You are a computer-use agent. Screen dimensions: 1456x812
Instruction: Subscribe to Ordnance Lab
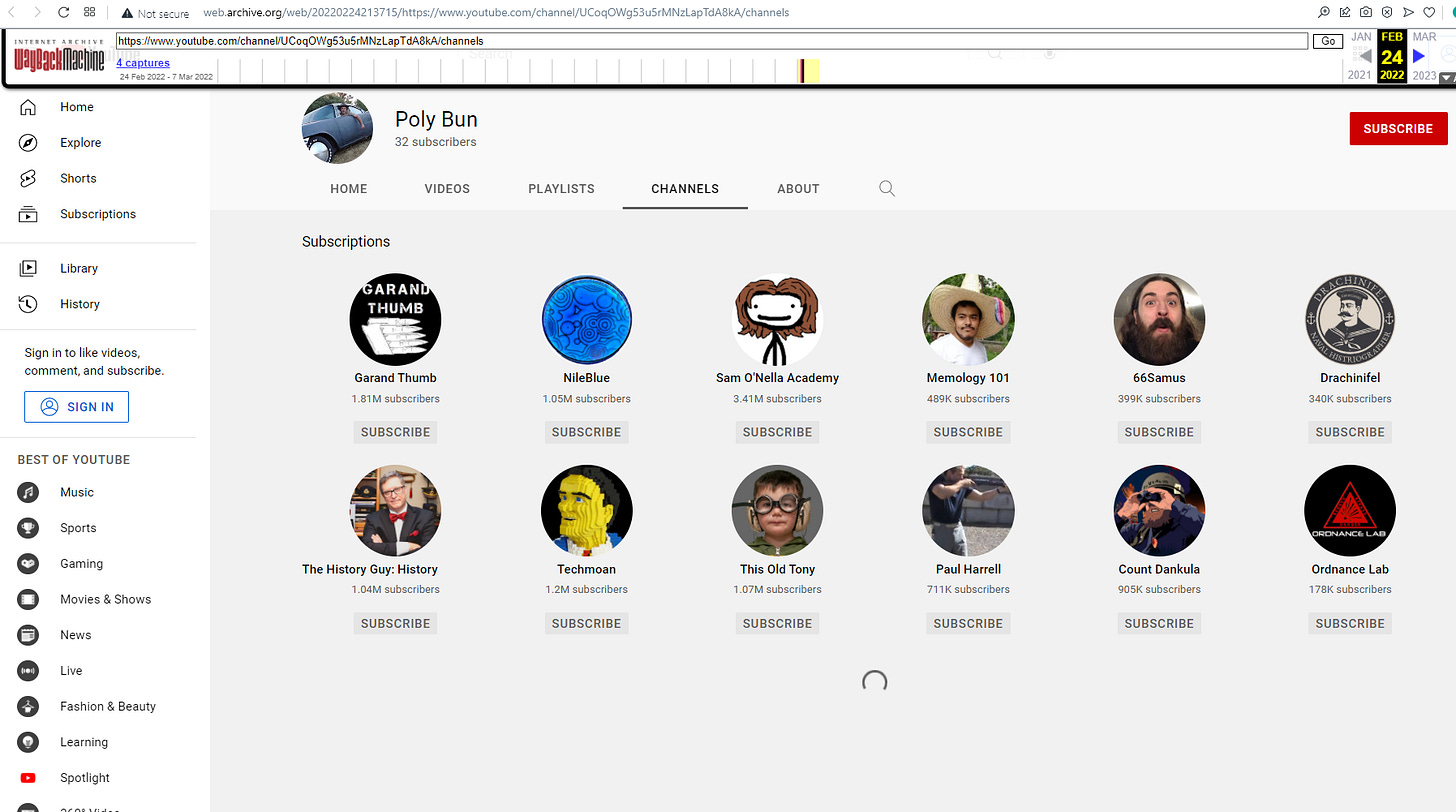[x=1350, y=623]
